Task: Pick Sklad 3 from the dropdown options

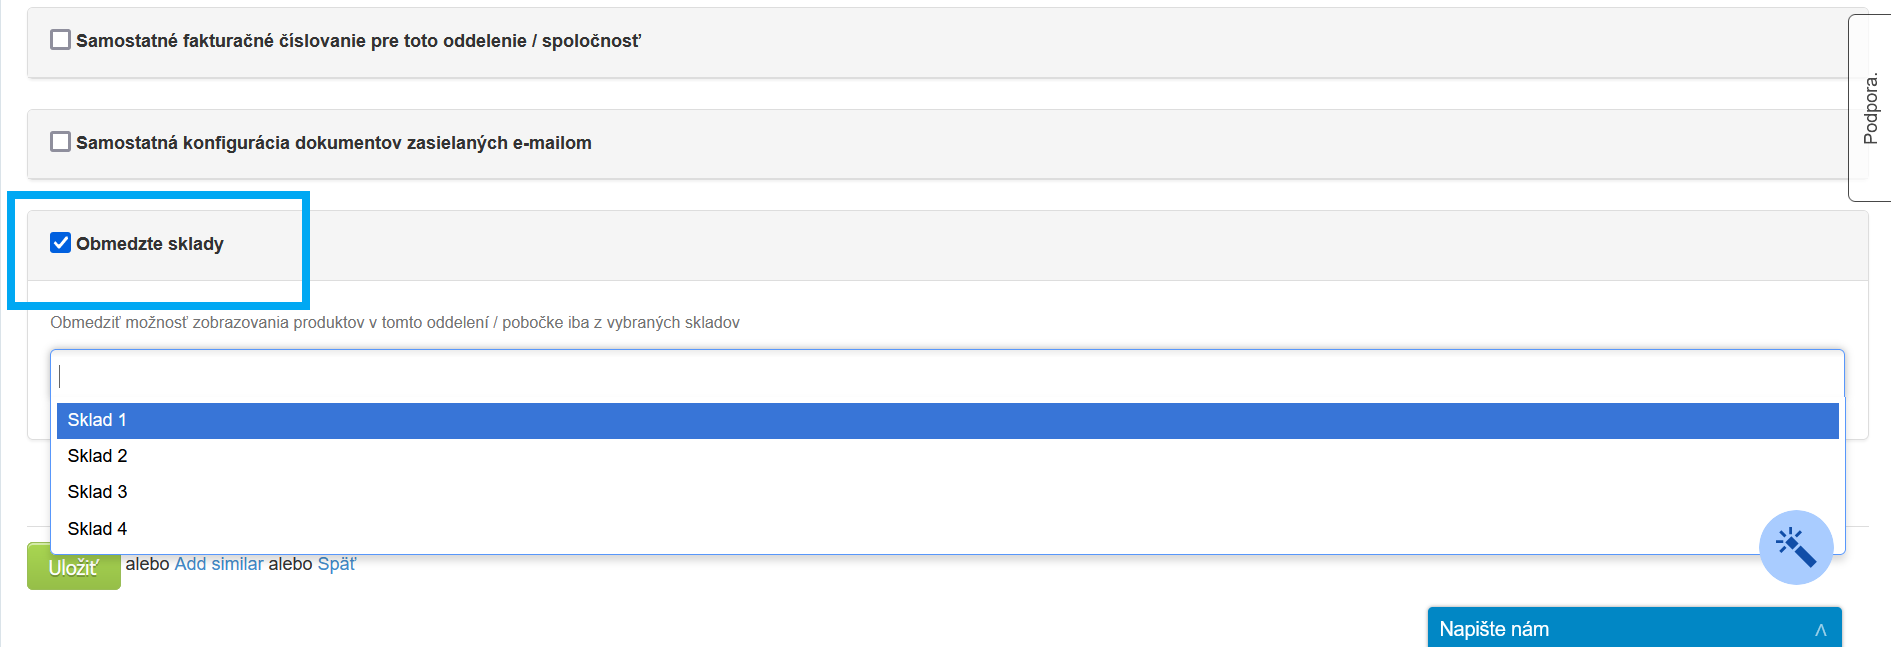Action: tap(97, 492)
